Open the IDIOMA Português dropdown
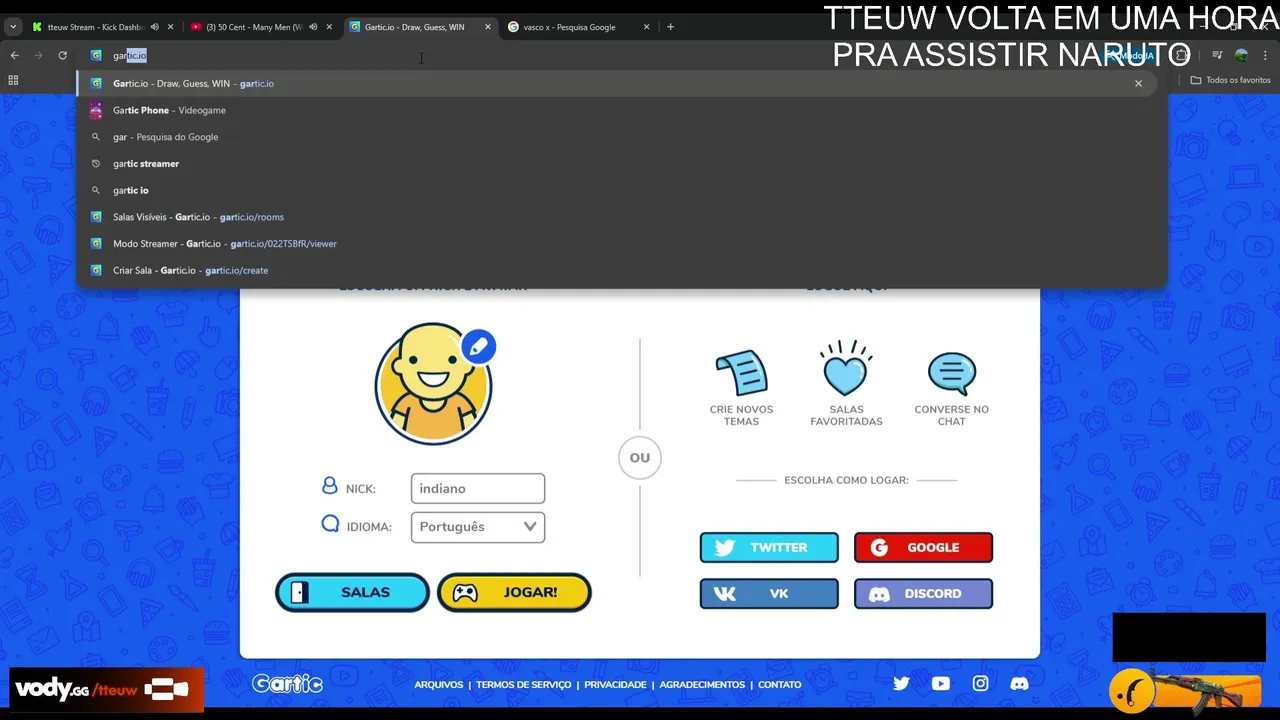 click(478, 527)
